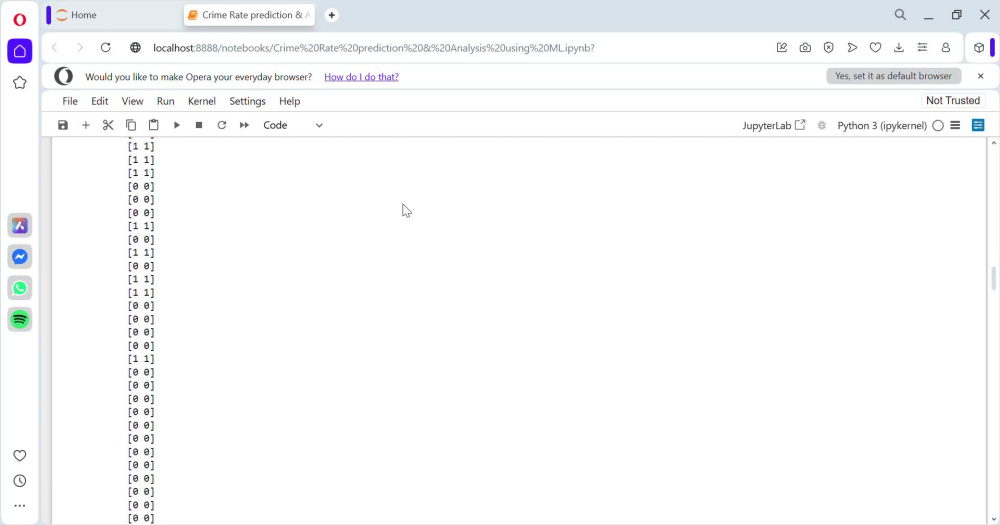Cut selected cell with the scissors icon
The height and width of the screenshot is (525, 1000).
point(108,125)
